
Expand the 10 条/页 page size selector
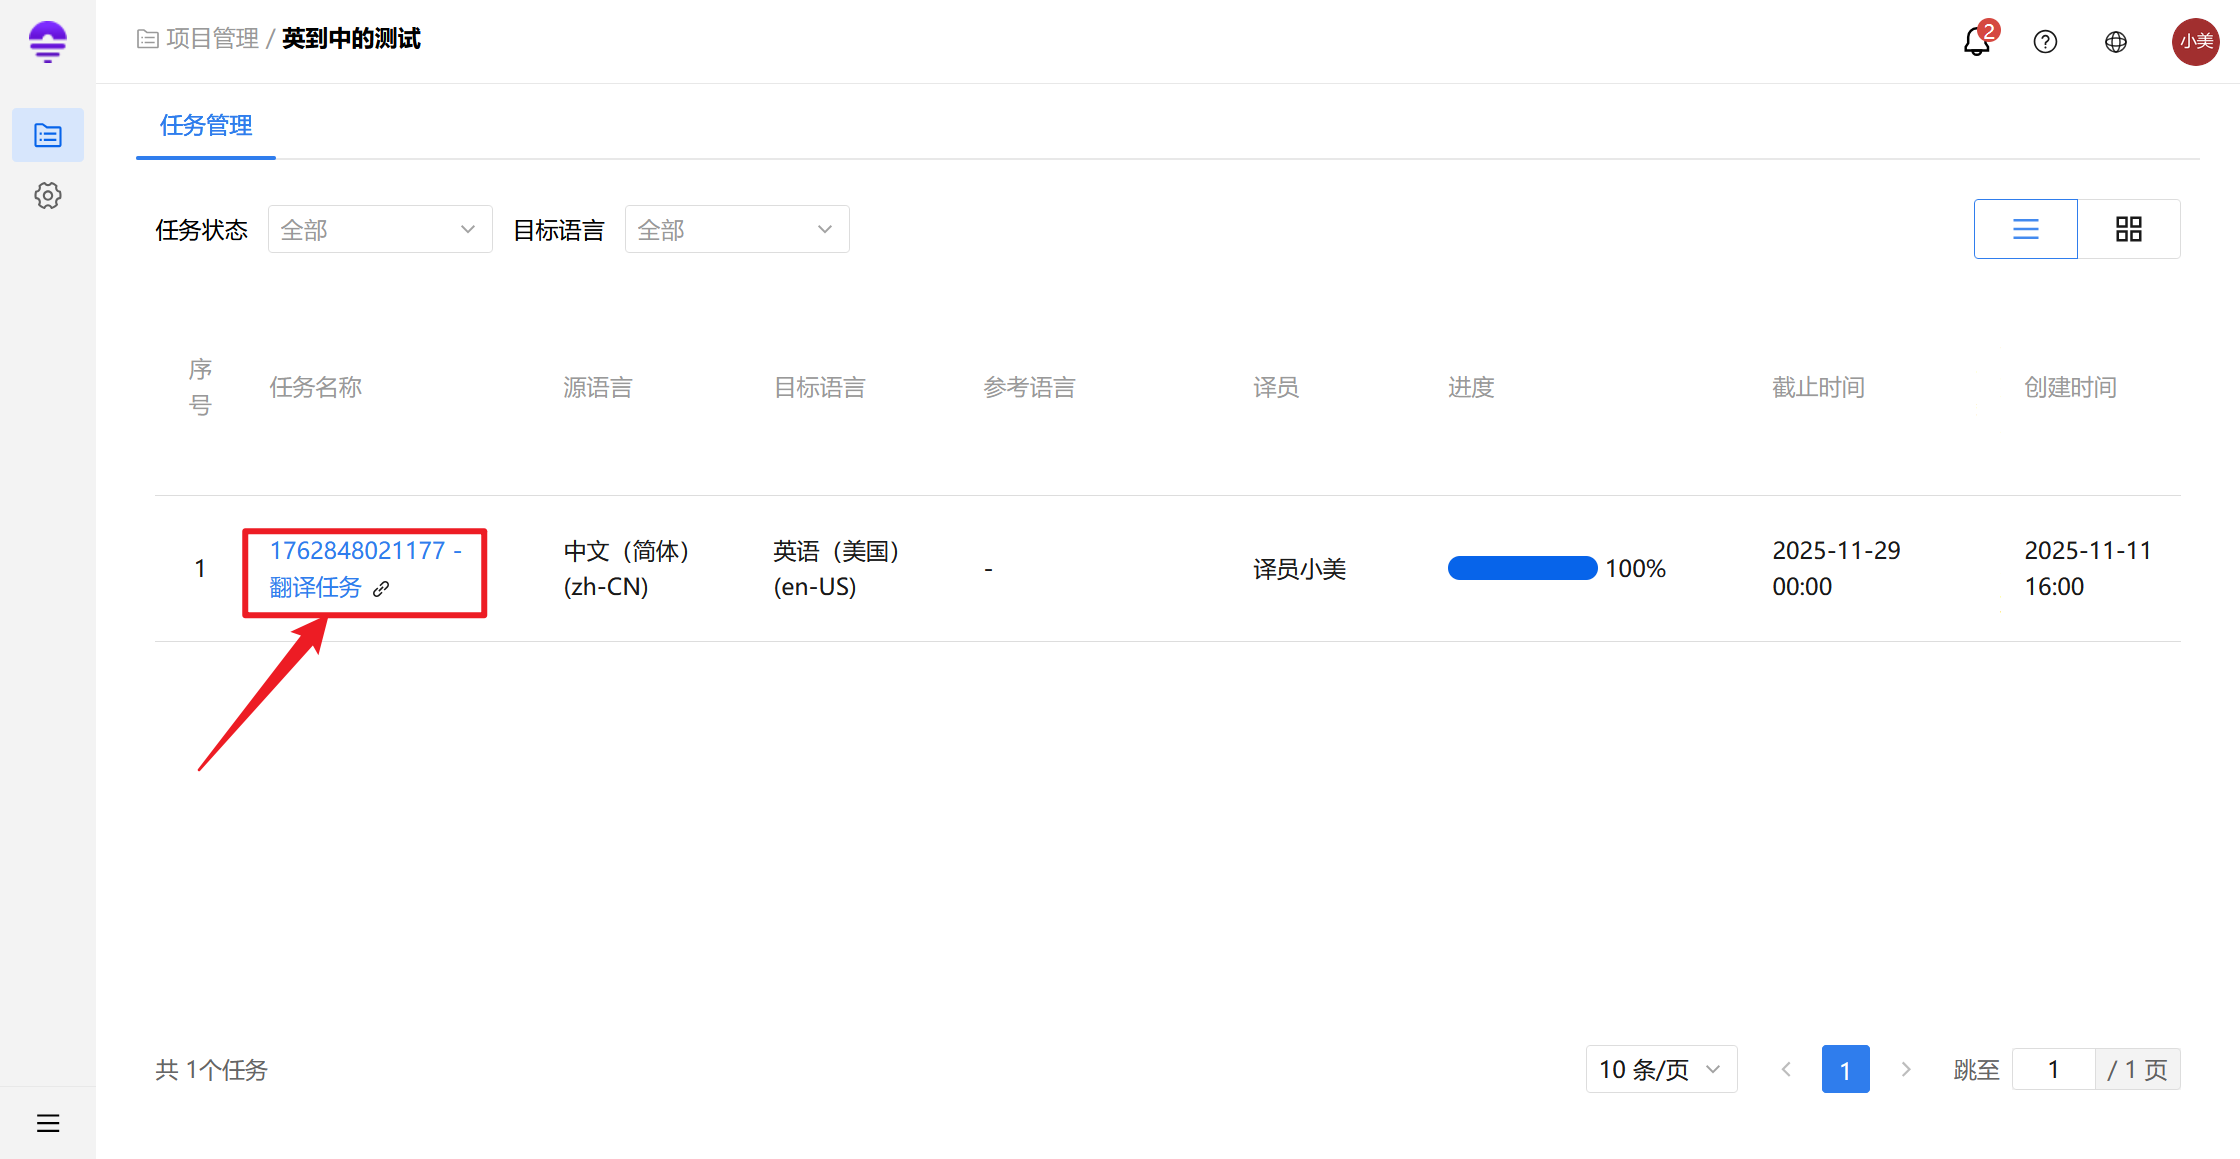click(x=1660, y=1069)
